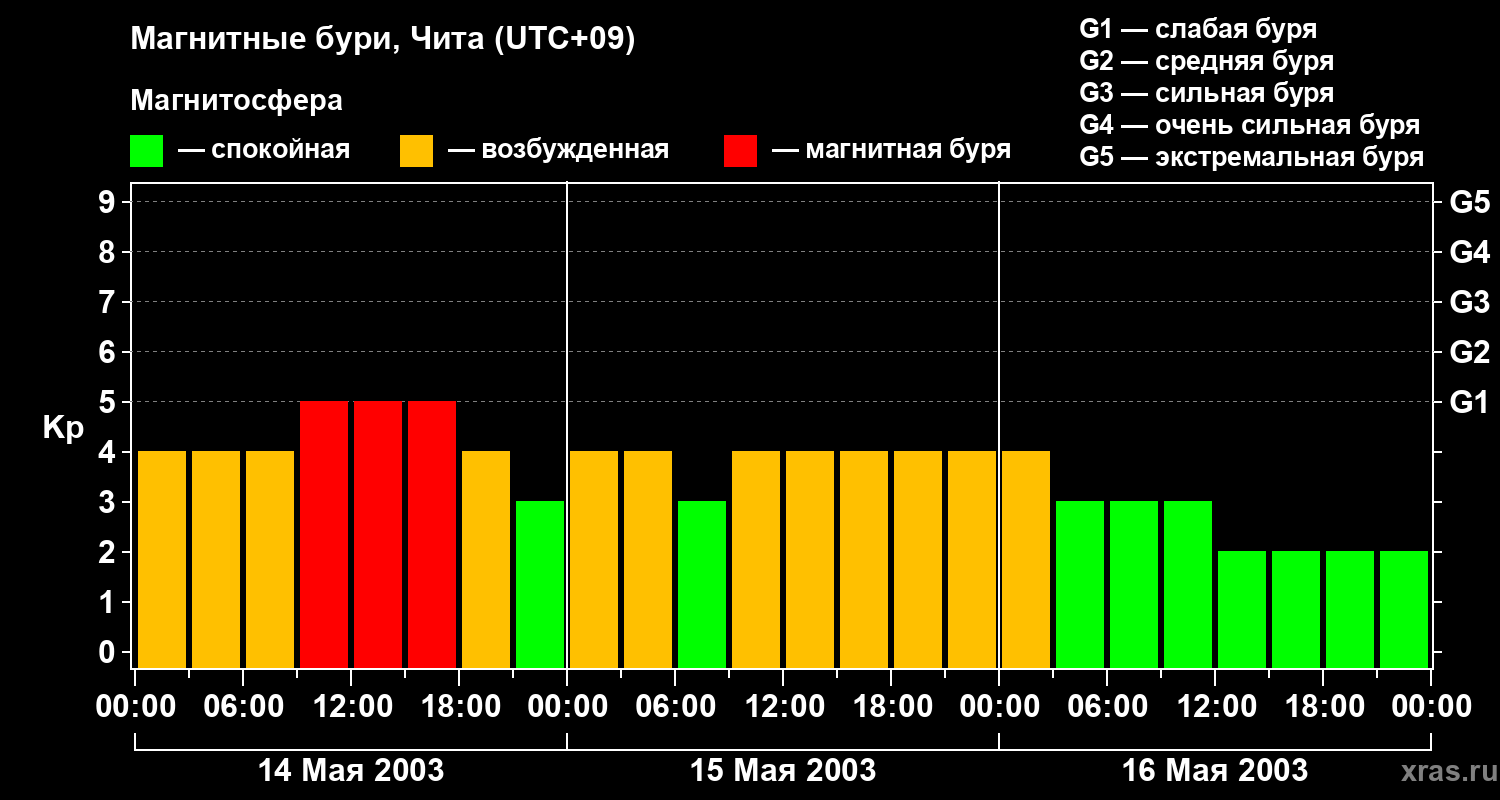
Task: Click the '18:00' time label of 16 May
Action: (1323, 707)
